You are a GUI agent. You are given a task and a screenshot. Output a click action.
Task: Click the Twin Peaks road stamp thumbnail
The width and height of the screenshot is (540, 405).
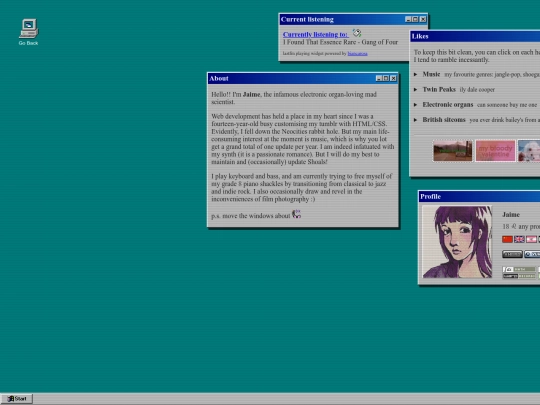pyautogui.click(x=453, y=151)
